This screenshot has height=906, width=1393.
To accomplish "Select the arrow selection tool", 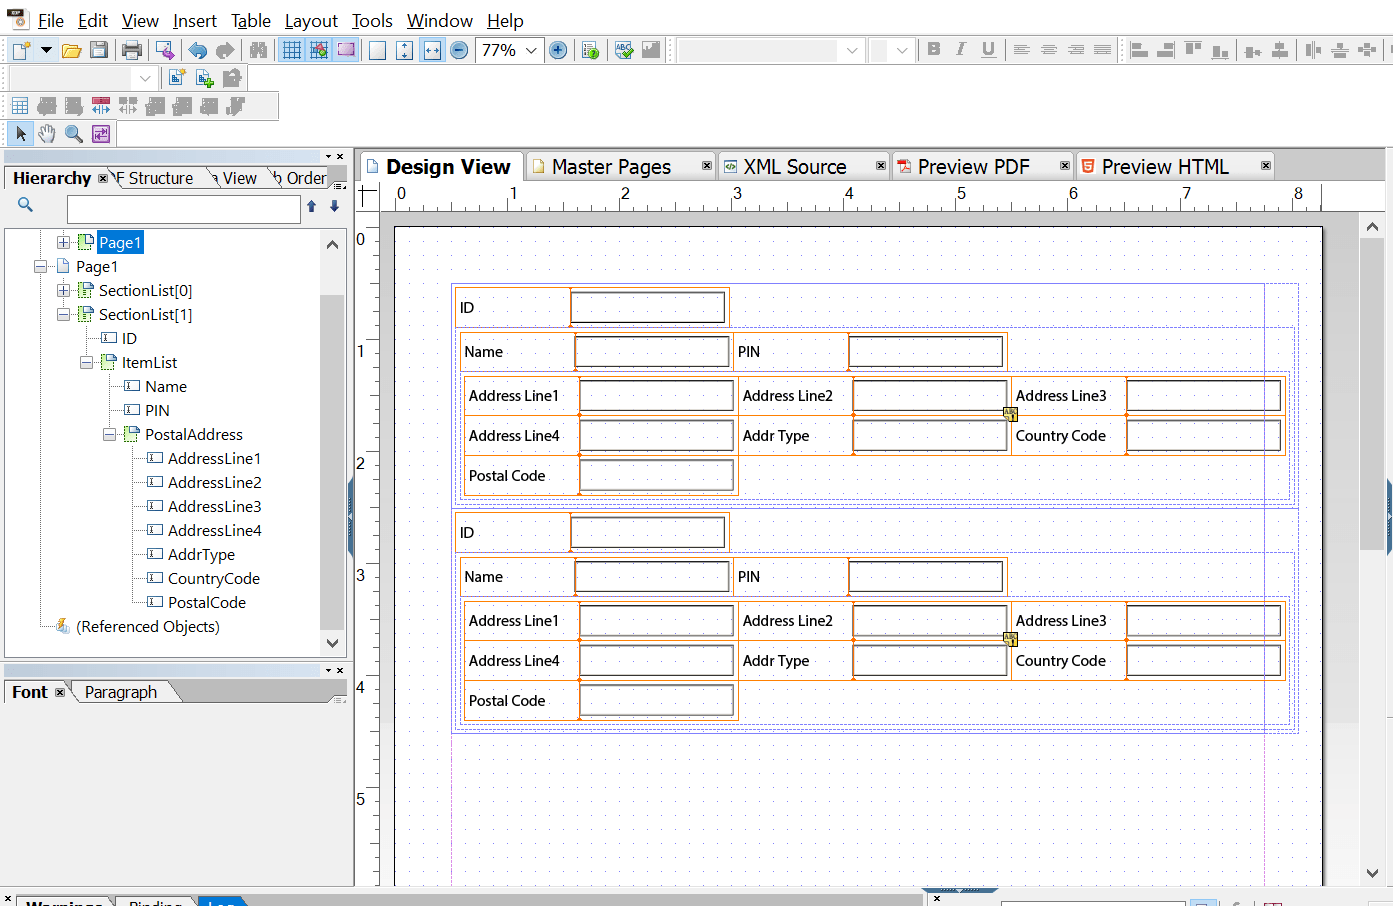I will (20, 133).
